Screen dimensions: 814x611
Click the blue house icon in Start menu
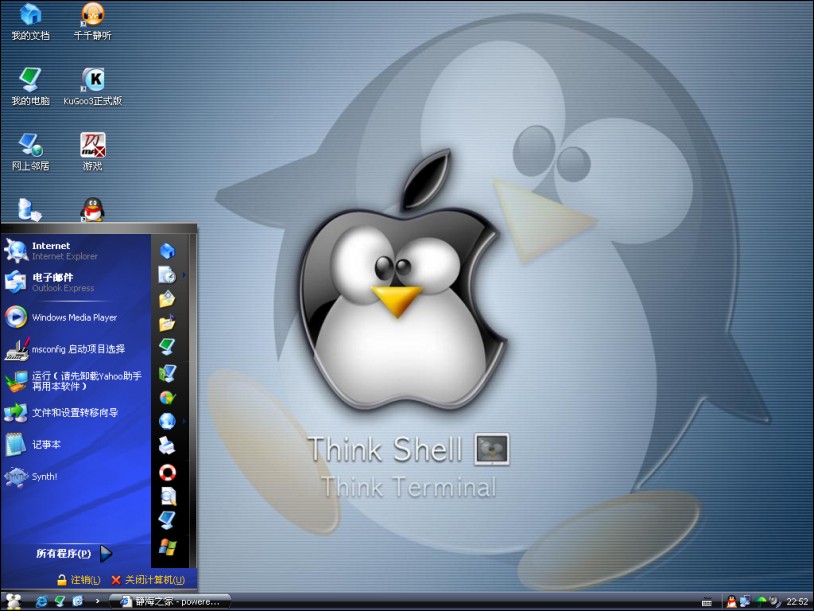tap(167, 251)
